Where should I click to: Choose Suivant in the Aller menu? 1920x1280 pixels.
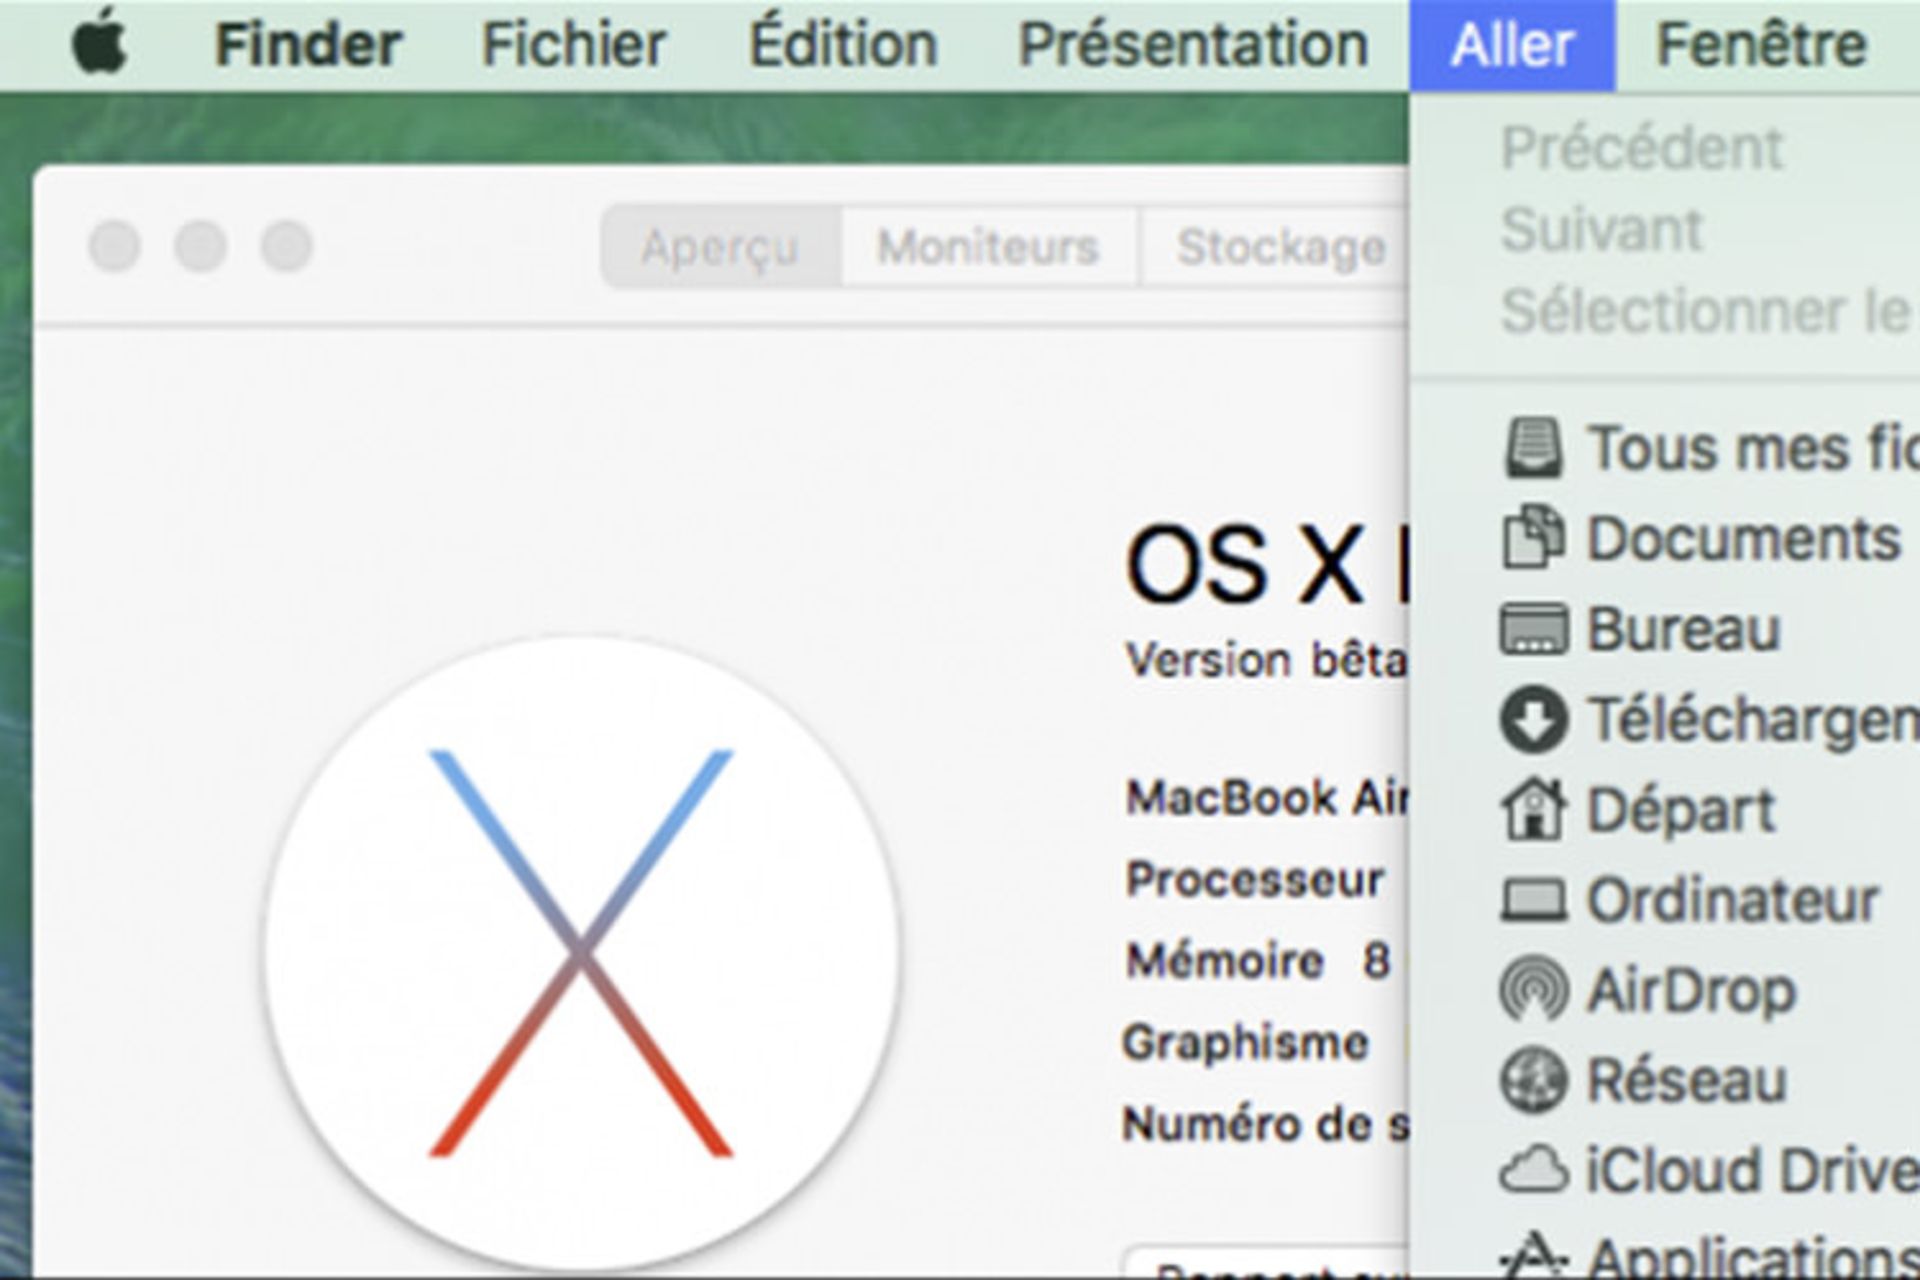tap(1601, 230)
